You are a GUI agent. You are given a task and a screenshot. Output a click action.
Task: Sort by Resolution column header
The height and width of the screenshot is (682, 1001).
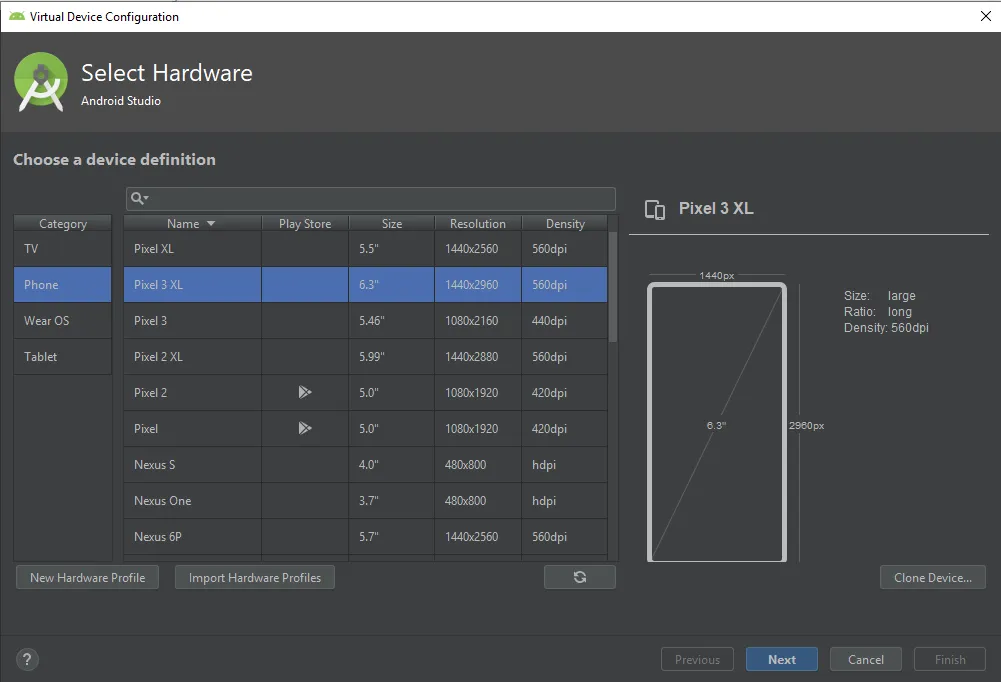(x=478, y=224)
